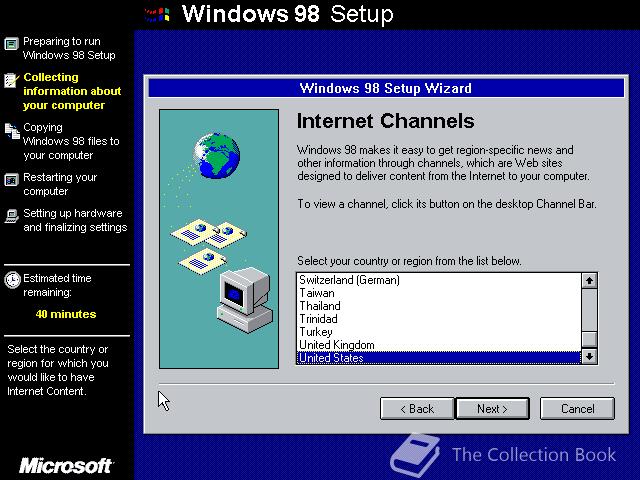Click the Windows 98 Setup Wizard title bar
640x480 pixels.
point(386,88)
